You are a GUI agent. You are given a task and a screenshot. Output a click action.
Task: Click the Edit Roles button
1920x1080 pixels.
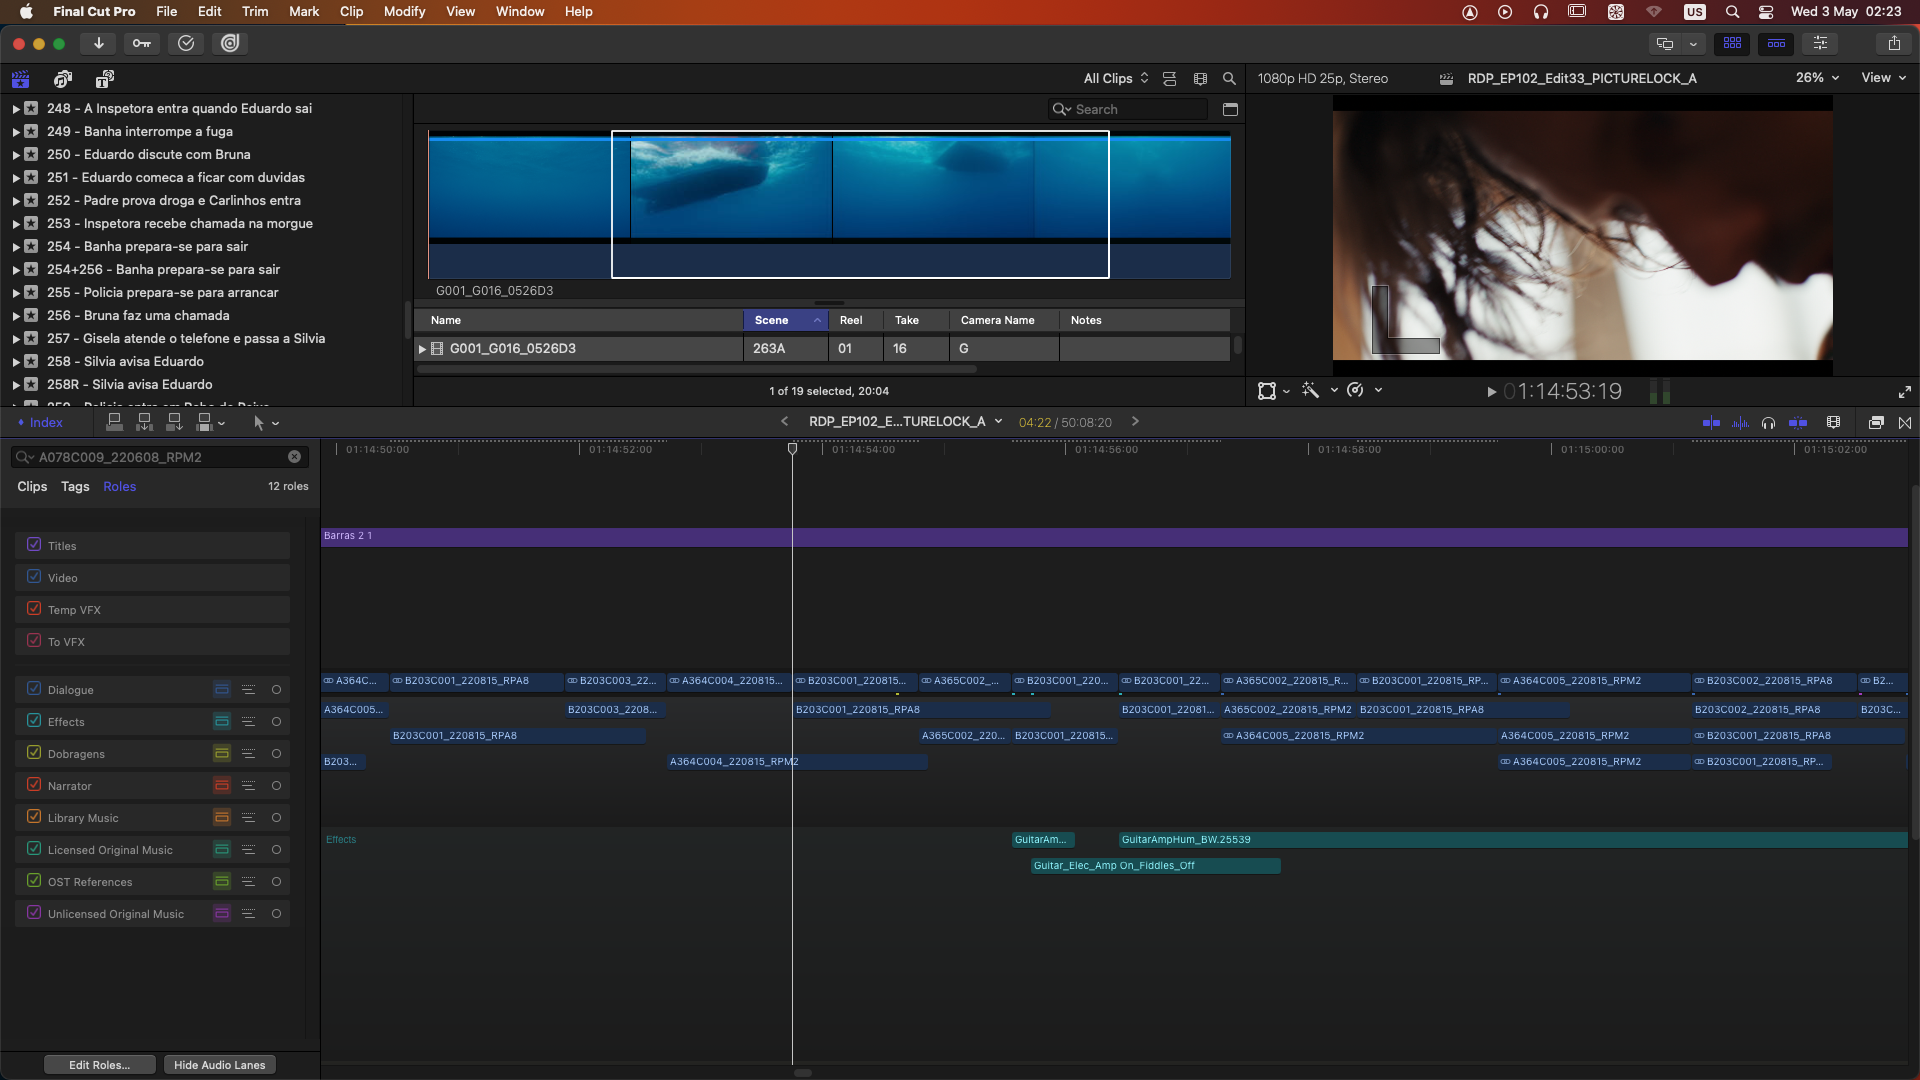click(99, 1065)
